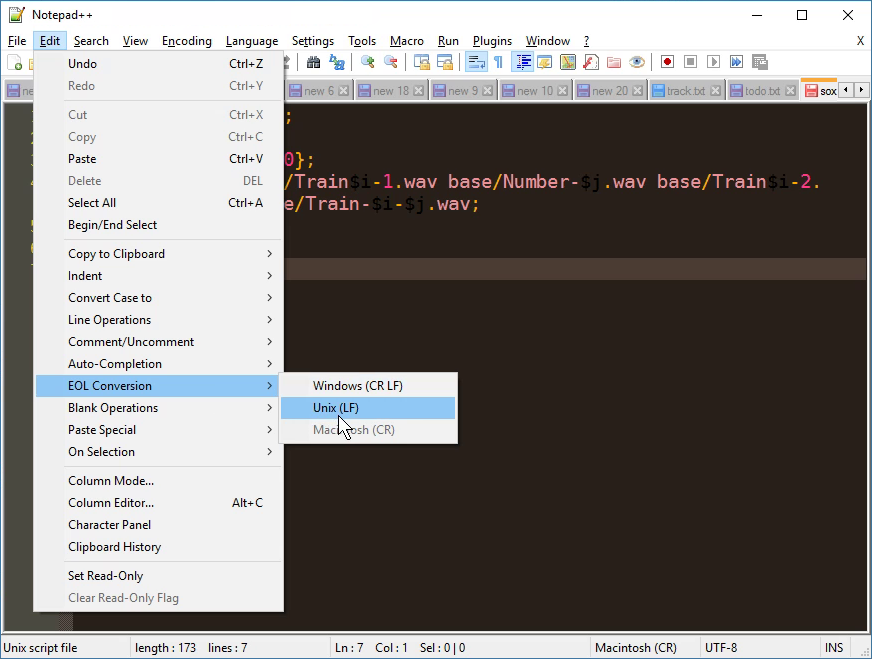The width and height of the screenshot is (872, 659).
Task: Click the Stop Recording macro icon
Action: (x=691, y=62)
